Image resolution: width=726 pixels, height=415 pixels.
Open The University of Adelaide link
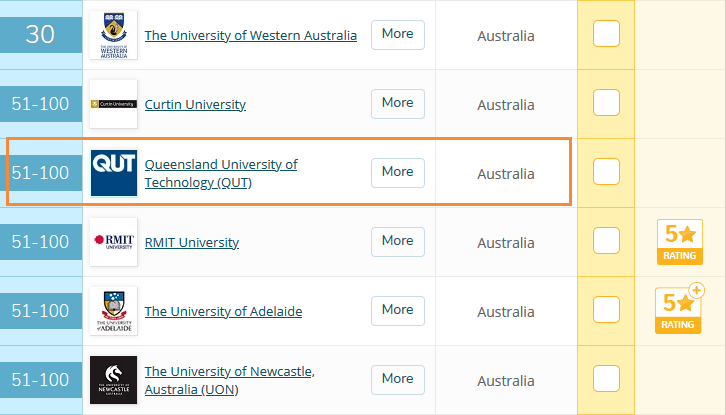click(x=223, y=312)
